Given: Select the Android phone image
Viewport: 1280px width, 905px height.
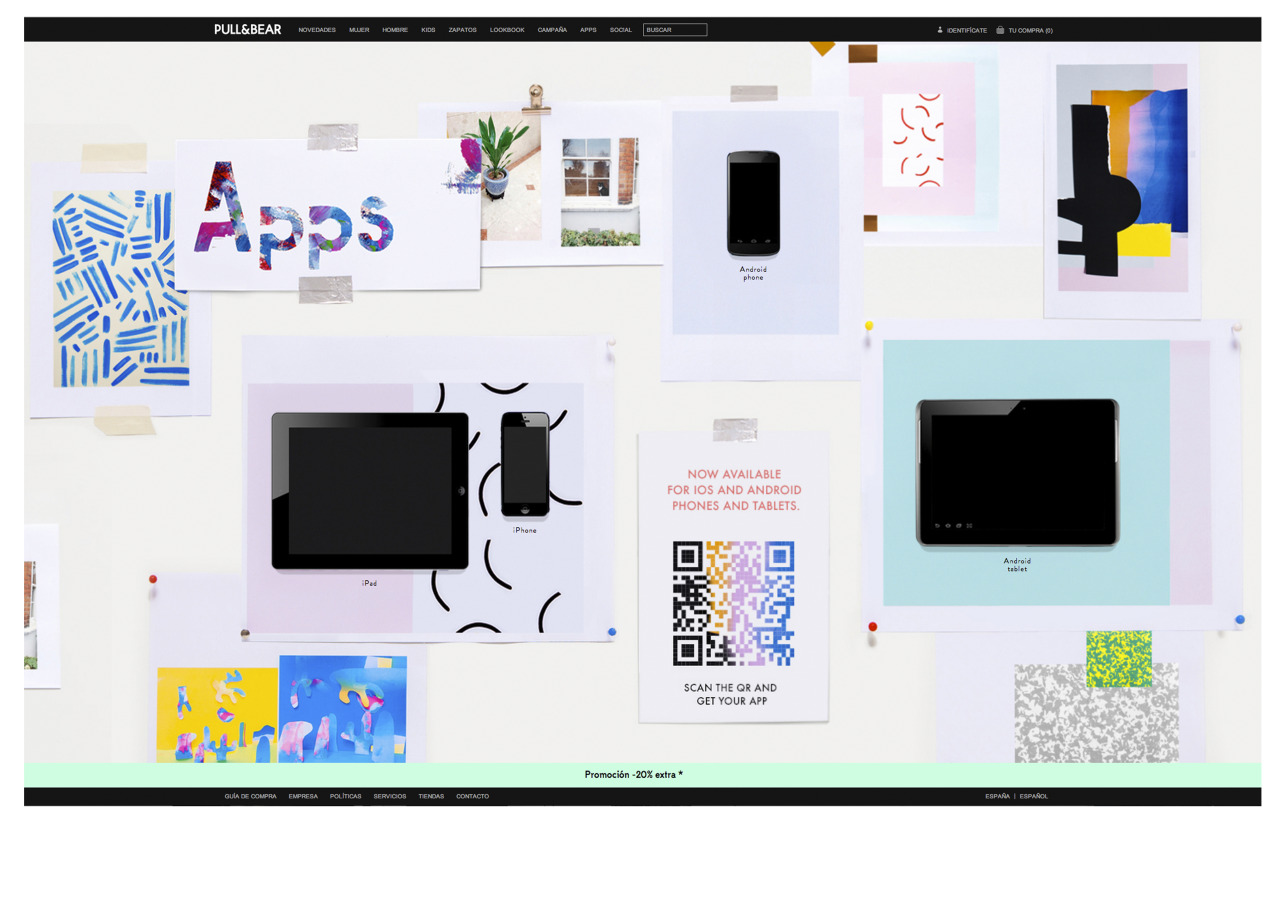Looking at the screenshot, I should tap(753, 204).
